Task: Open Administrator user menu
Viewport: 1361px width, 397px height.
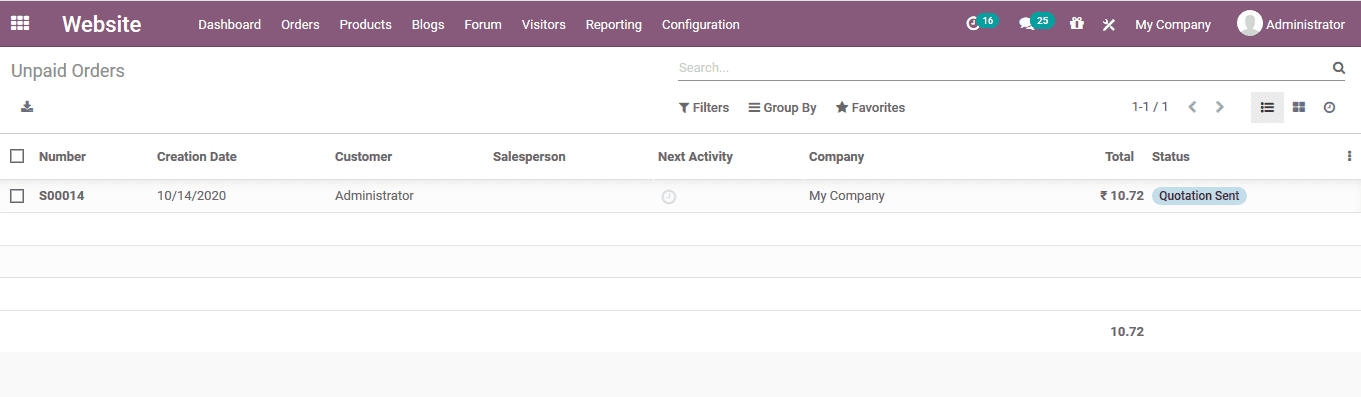Action: coord(1291,24)
